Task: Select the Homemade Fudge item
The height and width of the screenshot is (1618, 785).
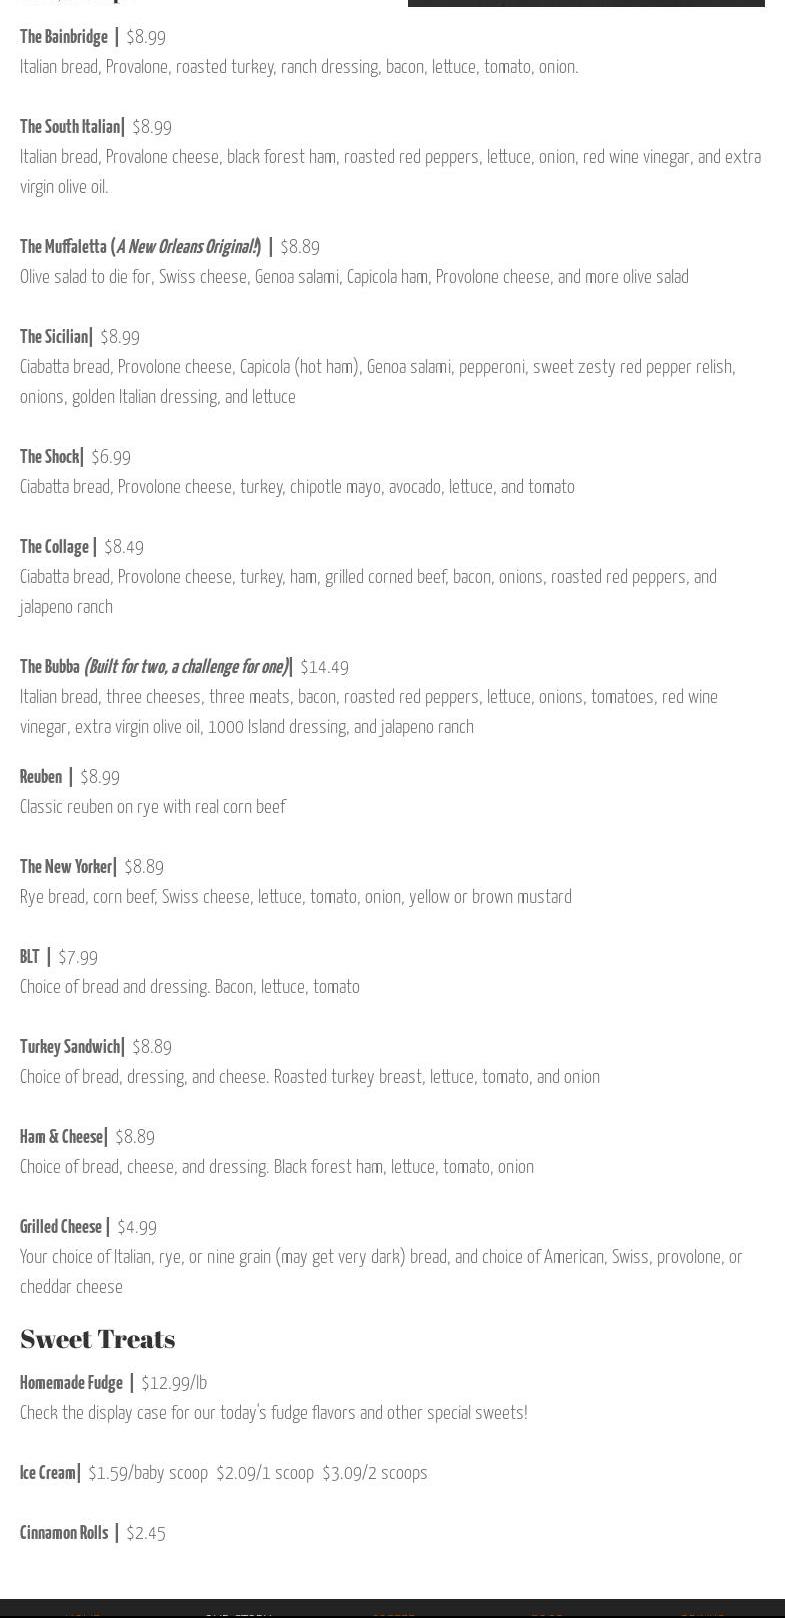Action: 72,1383
